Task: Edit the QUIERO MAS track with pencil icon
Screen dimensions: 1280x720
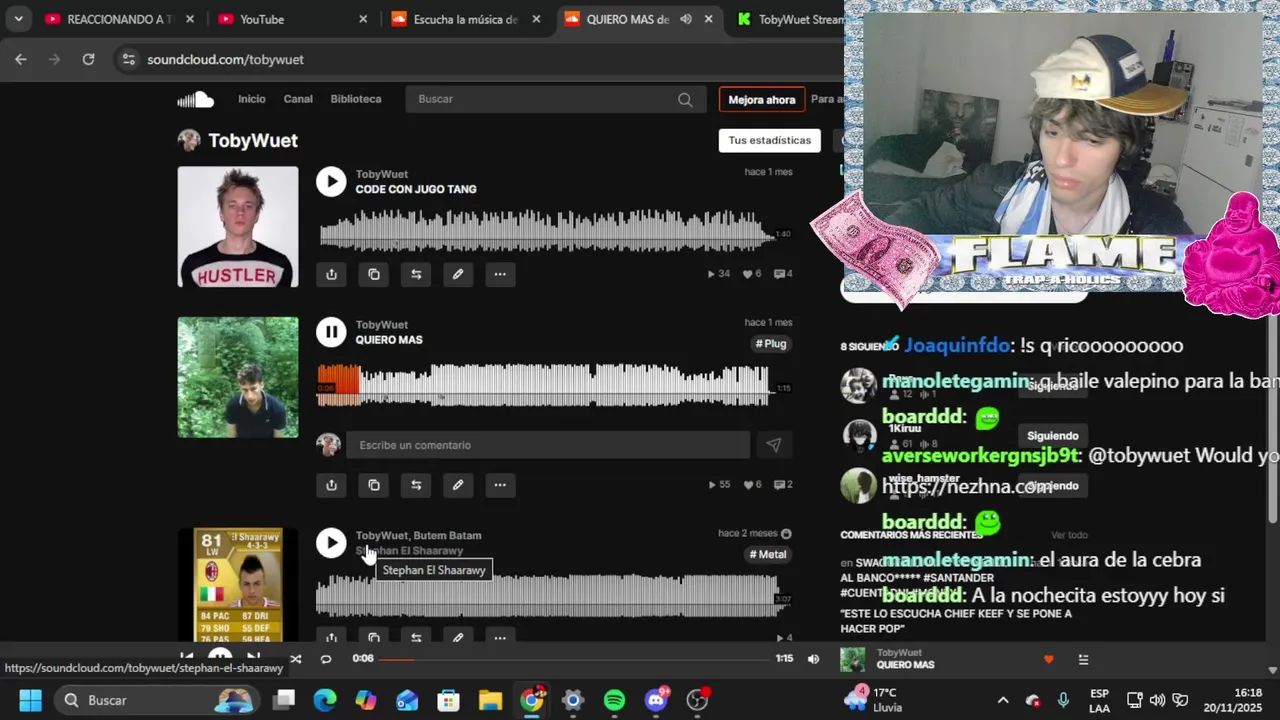Action: click(458, 485)
